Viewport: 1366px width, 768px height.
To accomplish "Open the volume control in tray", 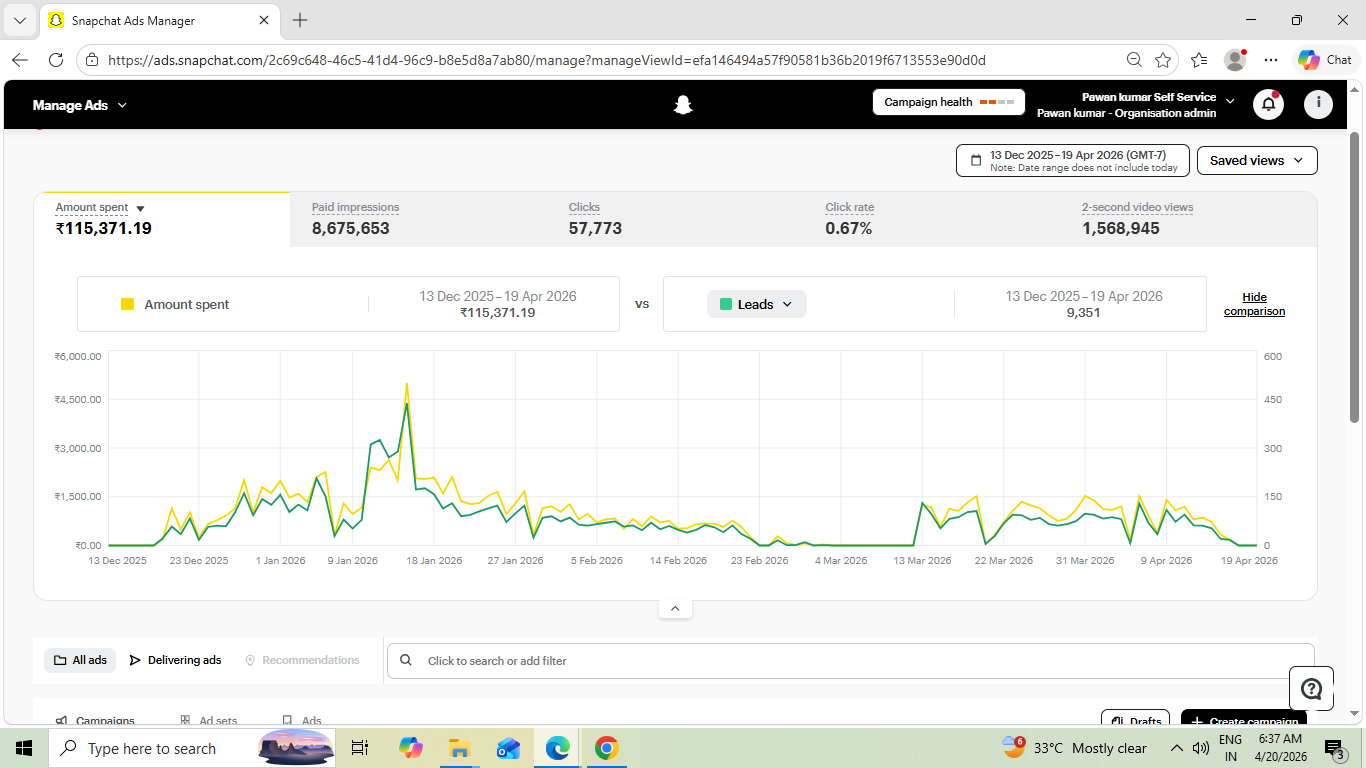I will [x=1201, y=748].
